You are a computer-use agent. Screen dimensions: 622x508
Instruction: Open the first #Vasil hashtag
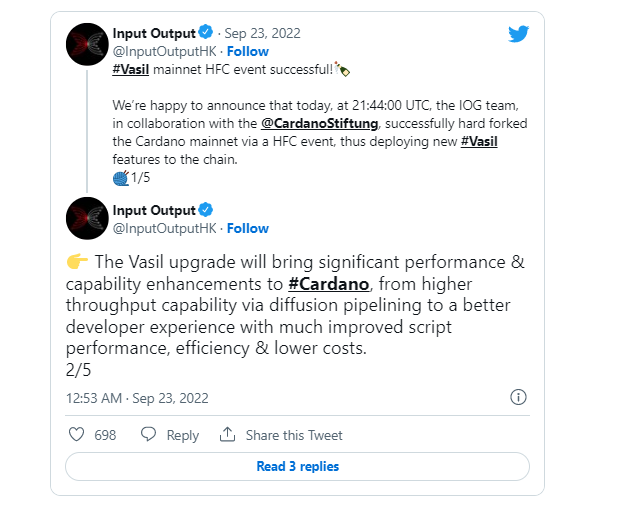[x=132, y=69]
